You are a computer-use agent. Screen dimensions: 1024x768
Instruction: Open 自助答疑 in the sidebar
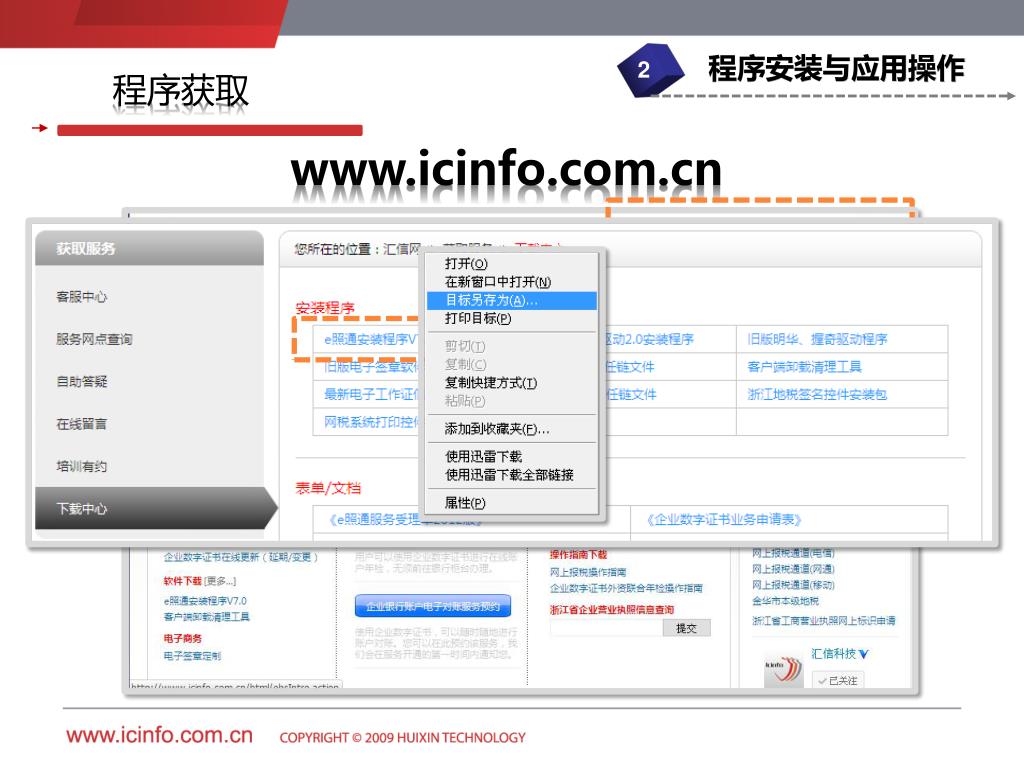82,381
